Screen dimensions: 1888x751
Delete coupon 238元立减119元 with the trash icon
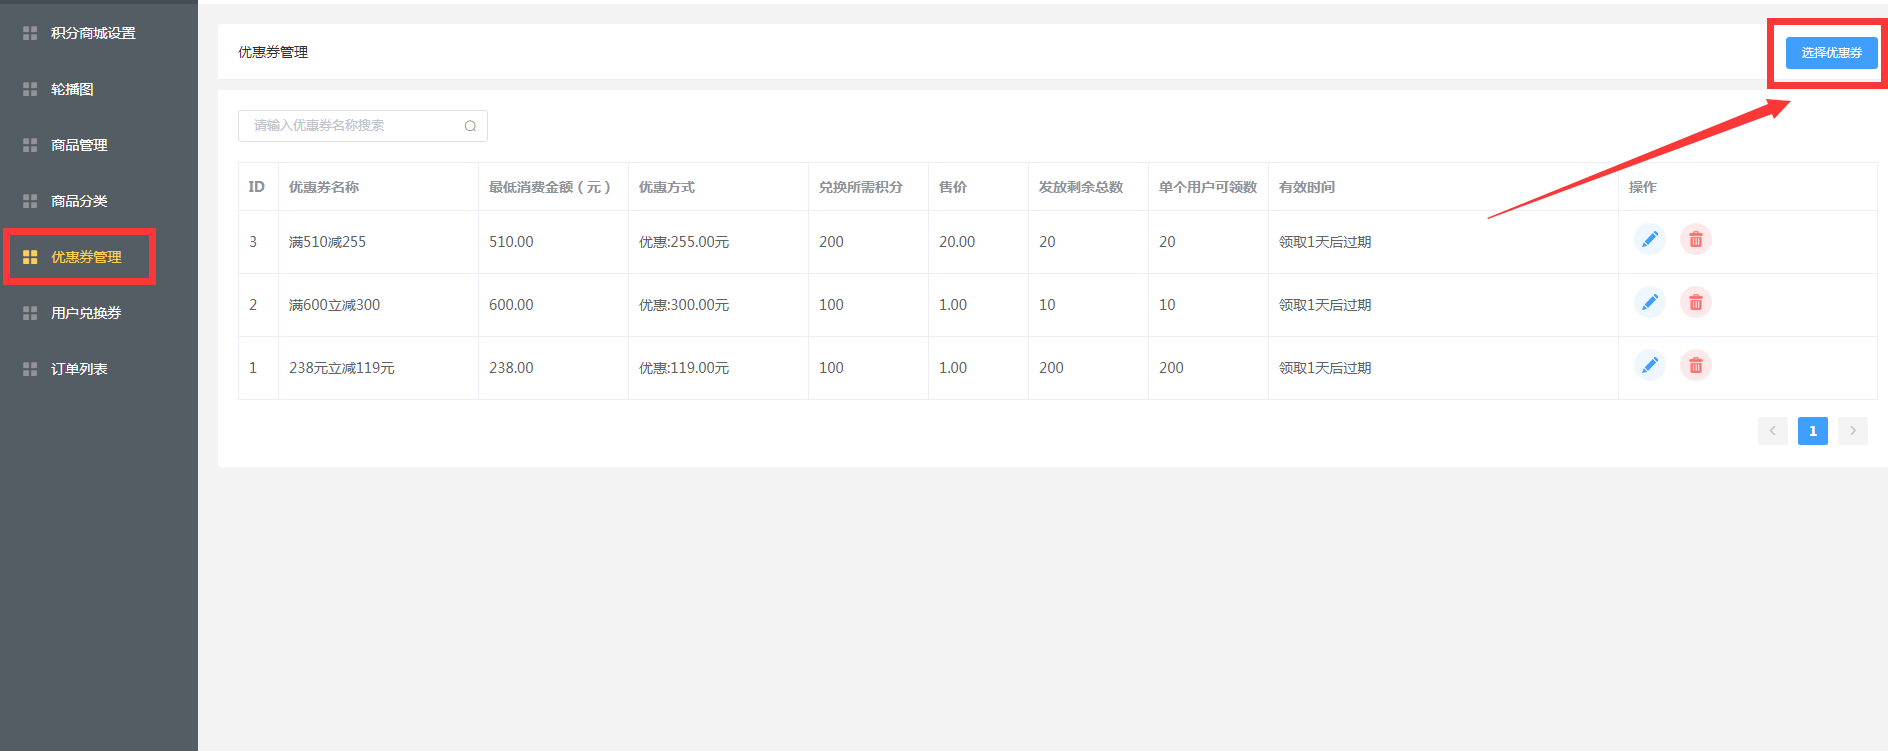pyautogui.click(x=1696, y=366)
